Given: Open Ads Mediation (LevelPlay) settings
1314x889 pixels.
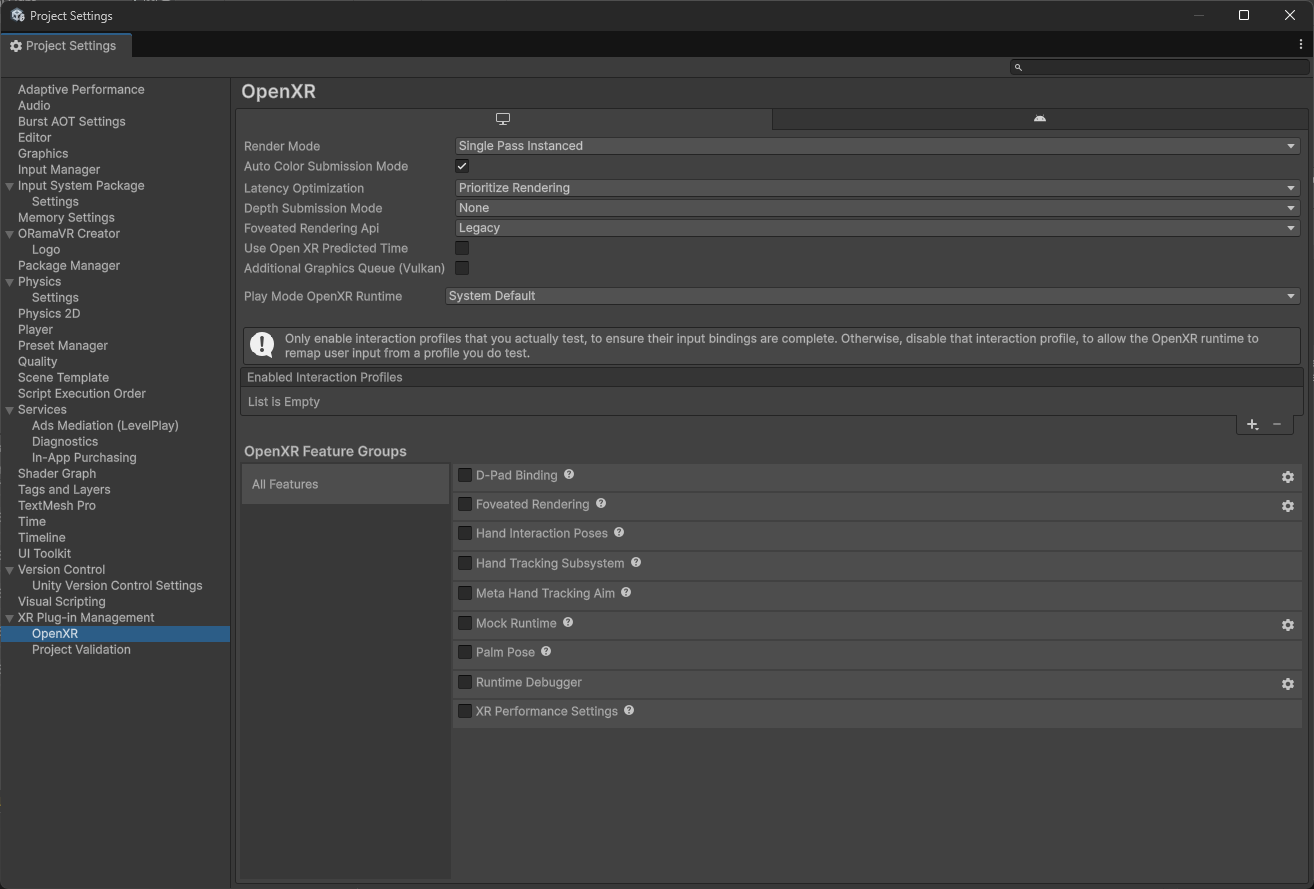Looking at the screenshot, I should pyautogui.click(x=105, y=426).
